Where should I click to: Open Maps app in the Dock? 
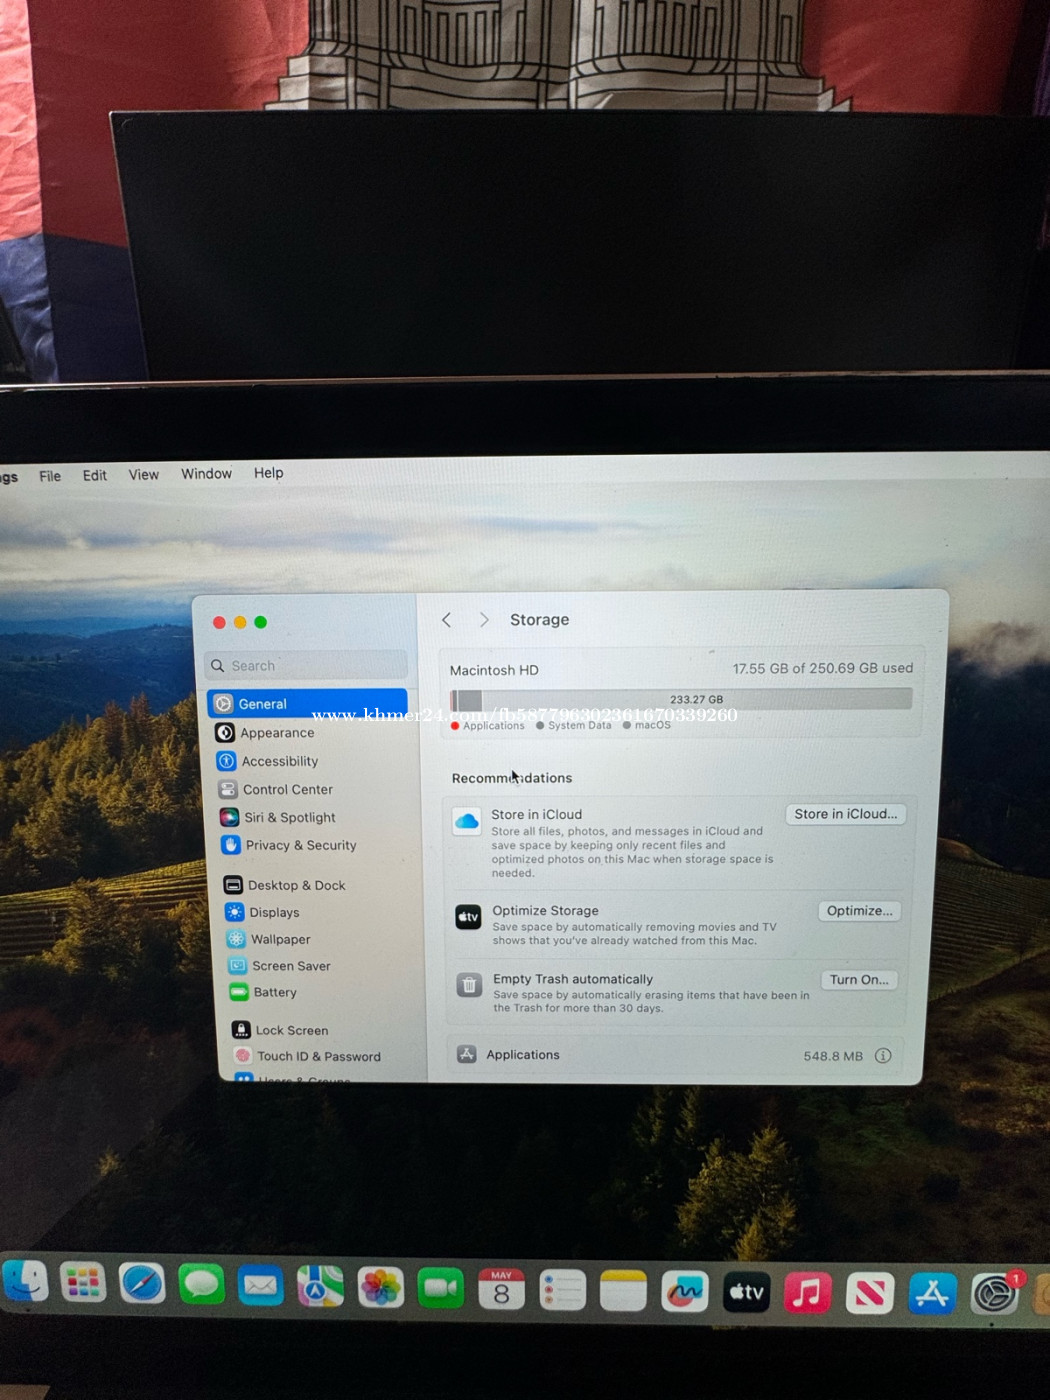click(x=320, y=1287)
